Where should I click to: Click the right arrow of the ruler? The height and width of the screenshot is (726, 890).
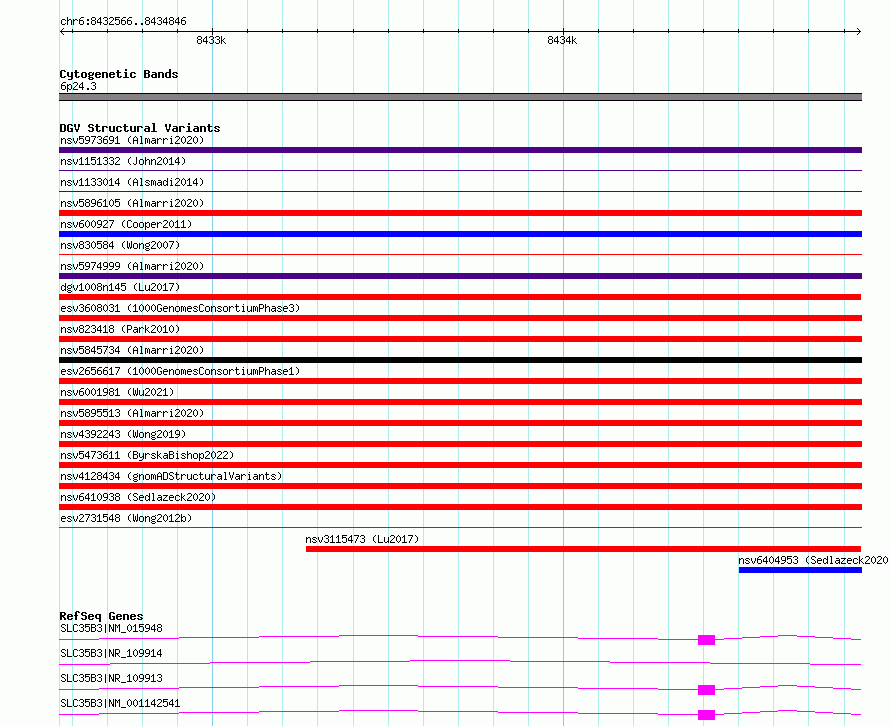(859, 31)
